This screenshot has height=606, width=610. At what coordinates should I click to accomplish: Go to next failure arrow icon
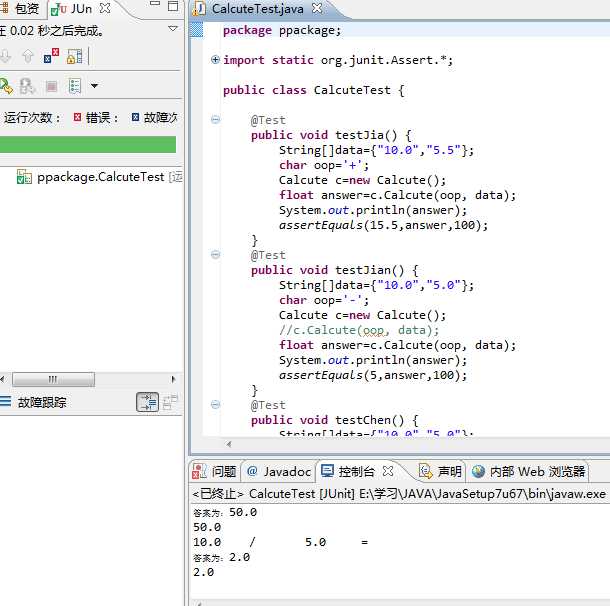(x=5, y=57)
